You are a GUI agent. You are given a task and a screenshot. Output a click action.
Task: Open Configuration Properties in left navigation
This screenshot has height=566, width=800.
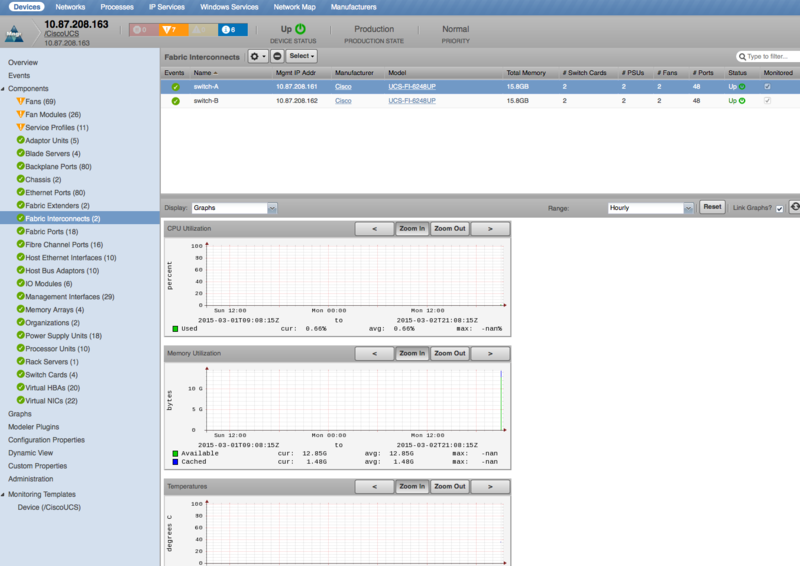click(x=46, y=440)
